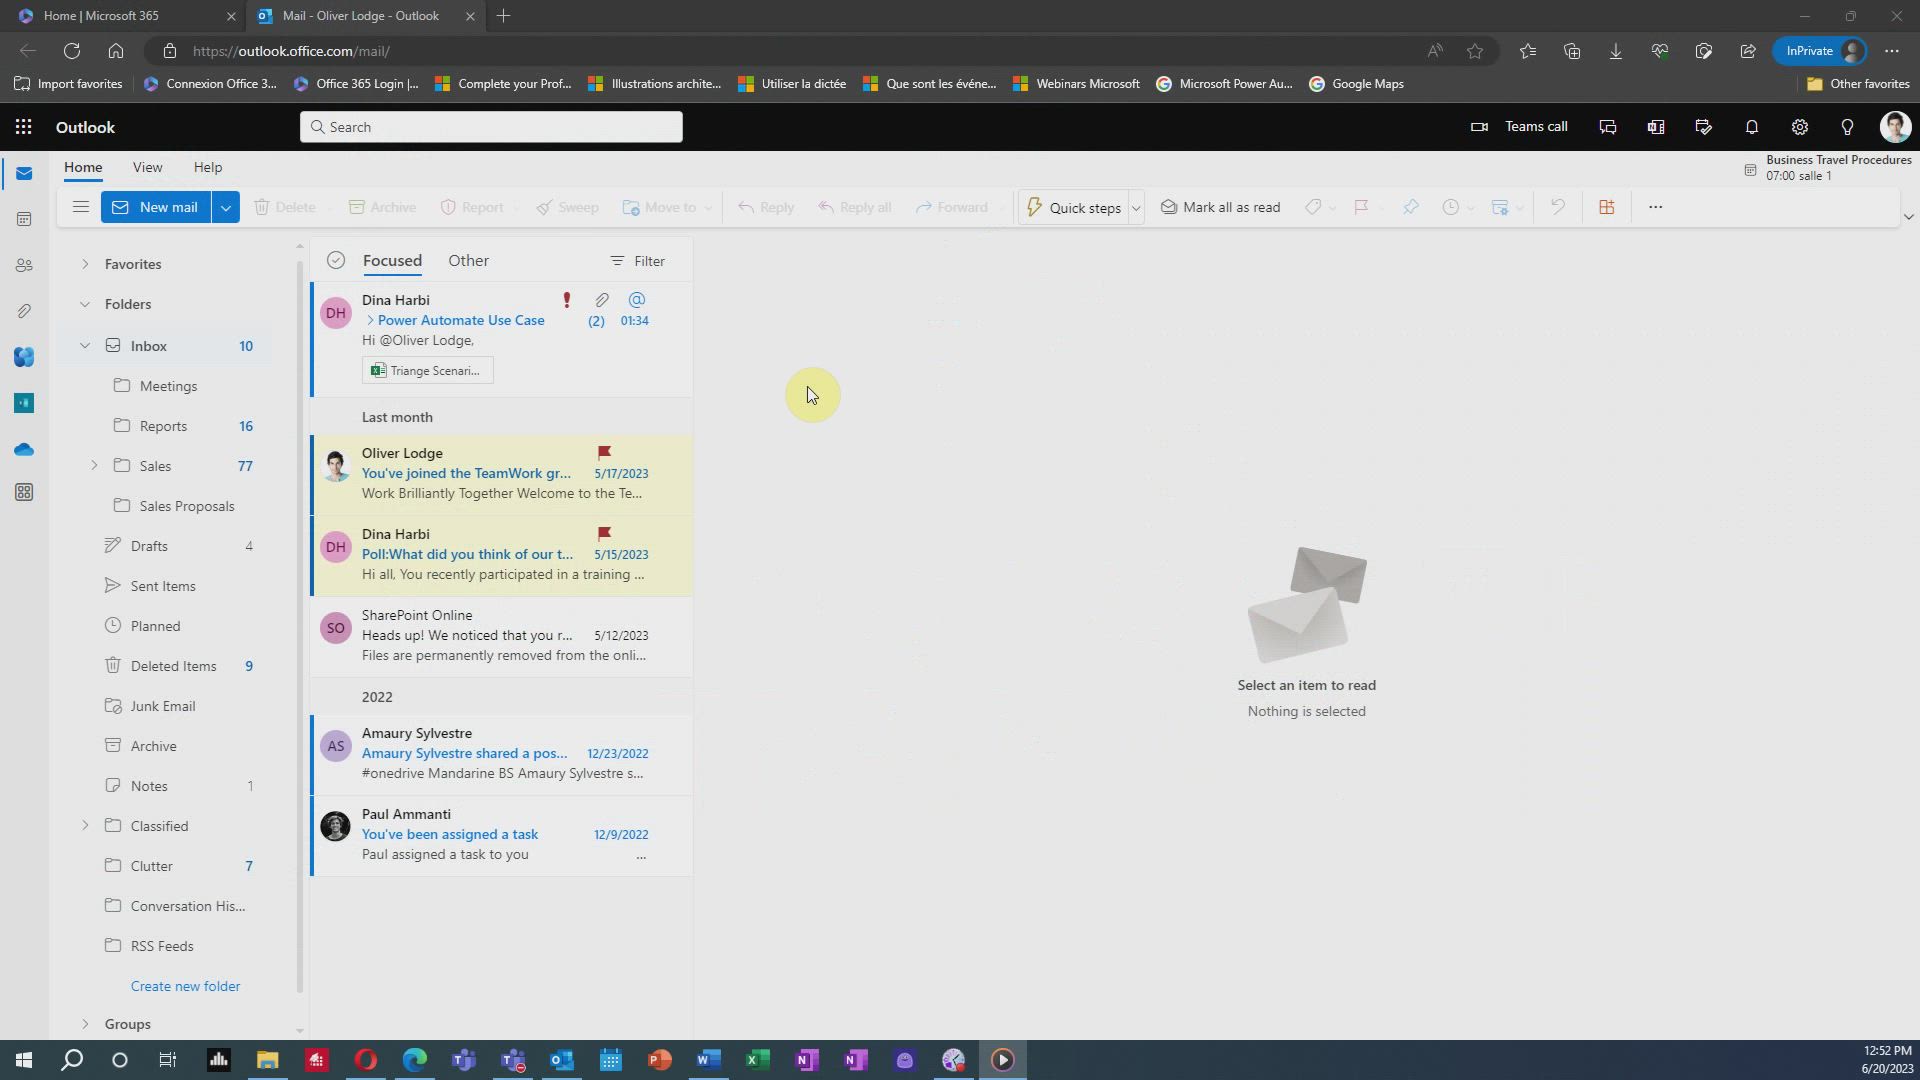Select the Dina Harbi avatar on Power Automate email
This screenshot has width=1920, height=1080.
(335, 313)
